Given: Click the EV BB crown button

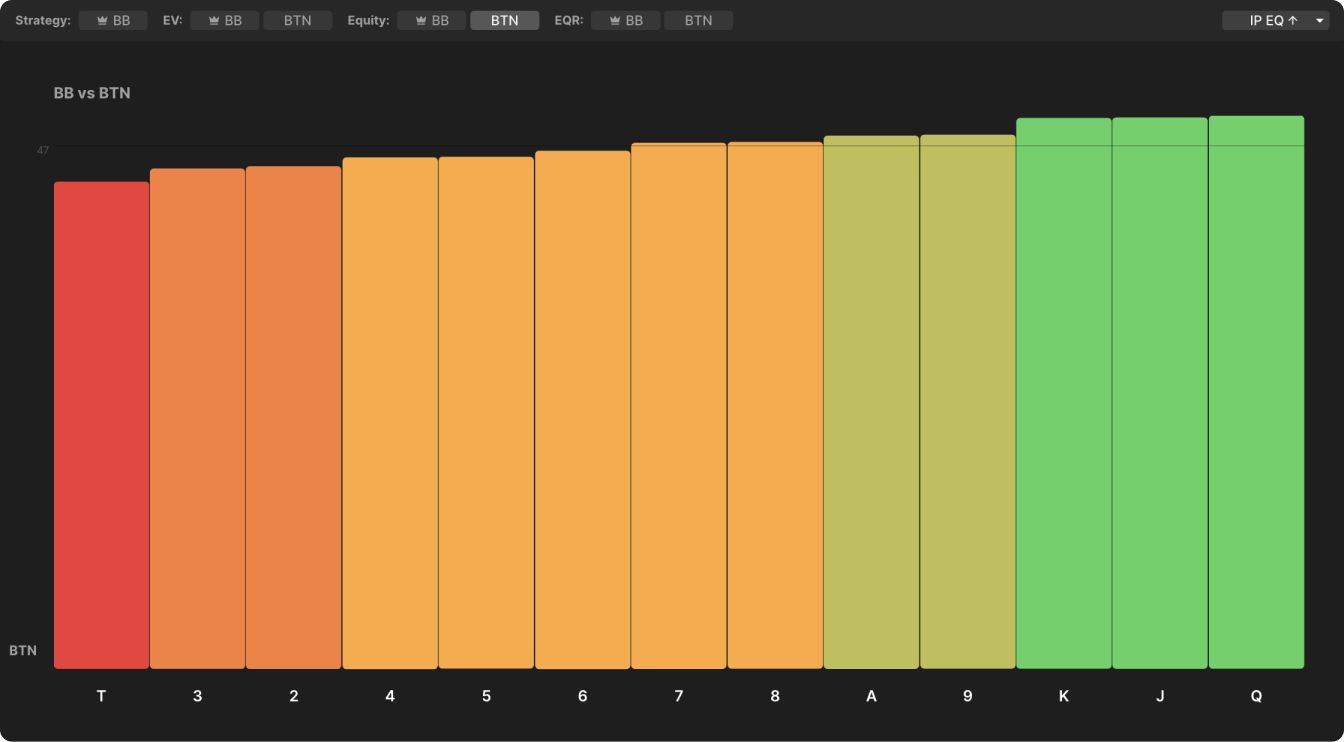Looking at the screenshot, I should coord(224,20).
